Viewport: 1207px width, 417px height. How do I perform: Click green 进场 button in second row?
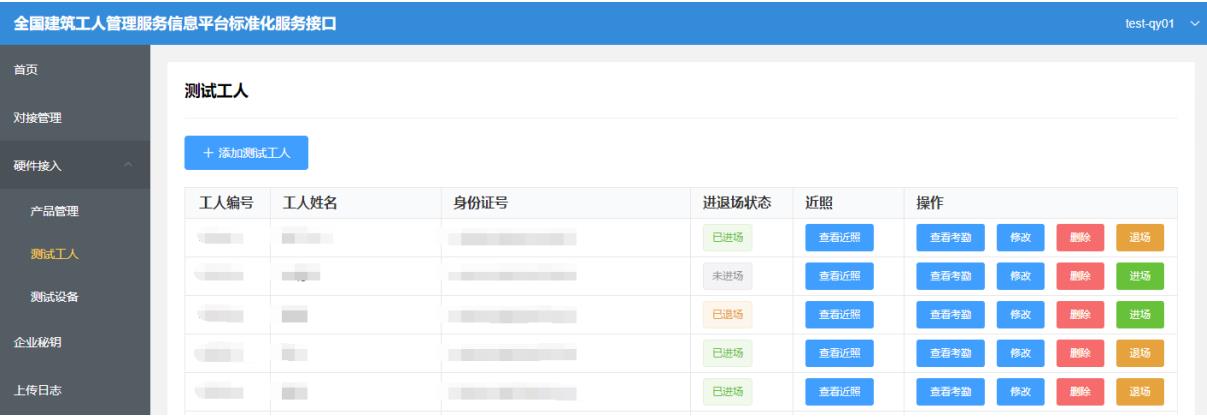click(1140, 276)
